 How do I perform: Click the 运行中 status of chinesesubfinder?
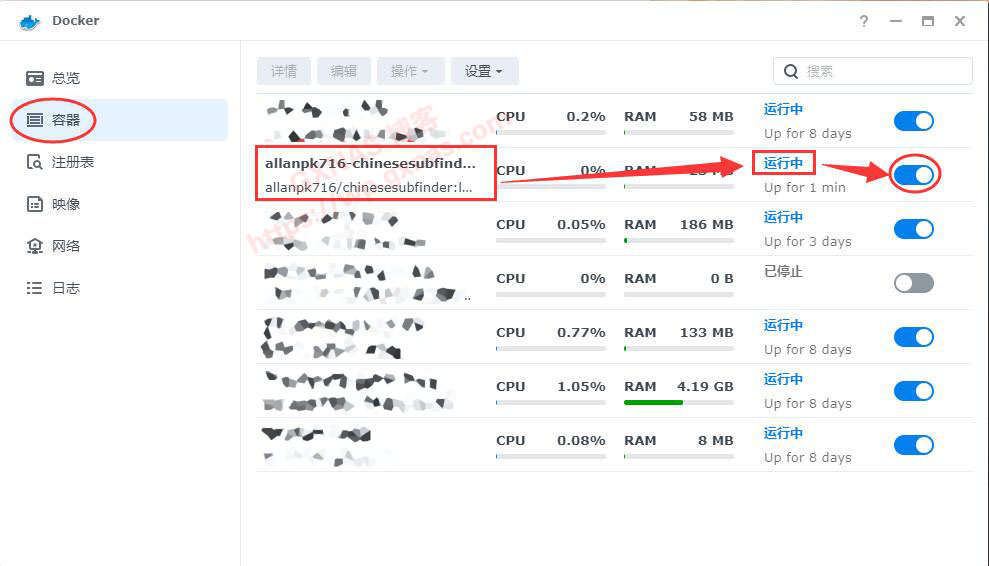coord(783,163)
